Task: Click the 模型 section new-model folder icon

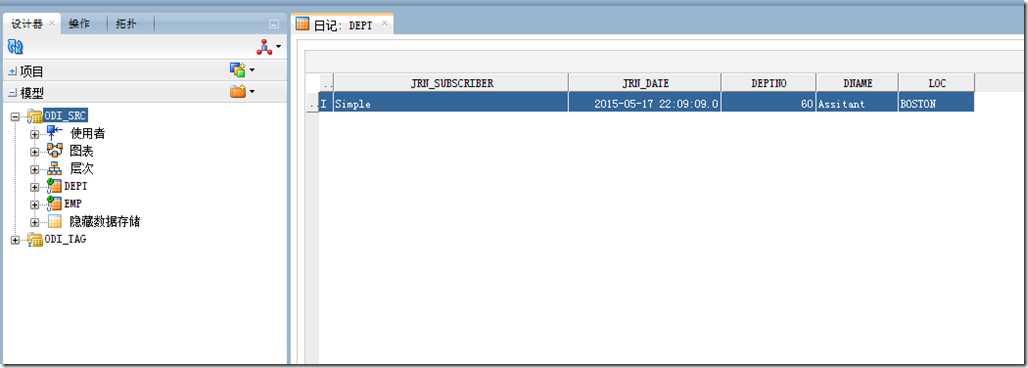Action: pyautogui.click(x=237, y=92)
